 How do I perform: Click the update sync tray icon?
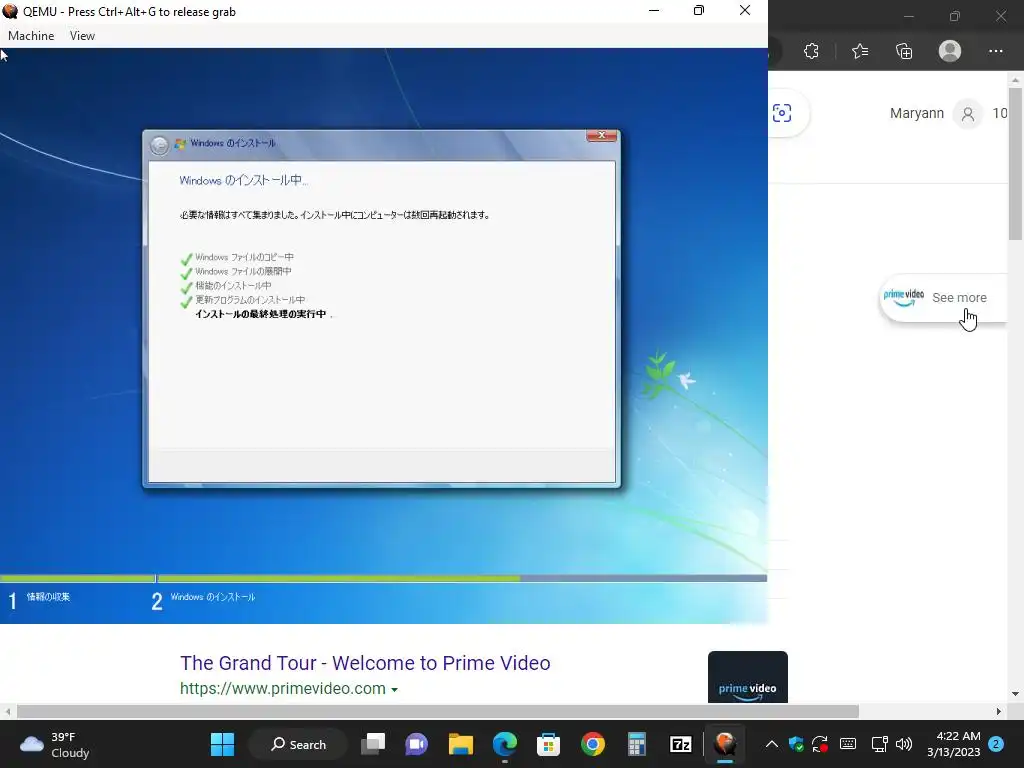click(820, 744)
